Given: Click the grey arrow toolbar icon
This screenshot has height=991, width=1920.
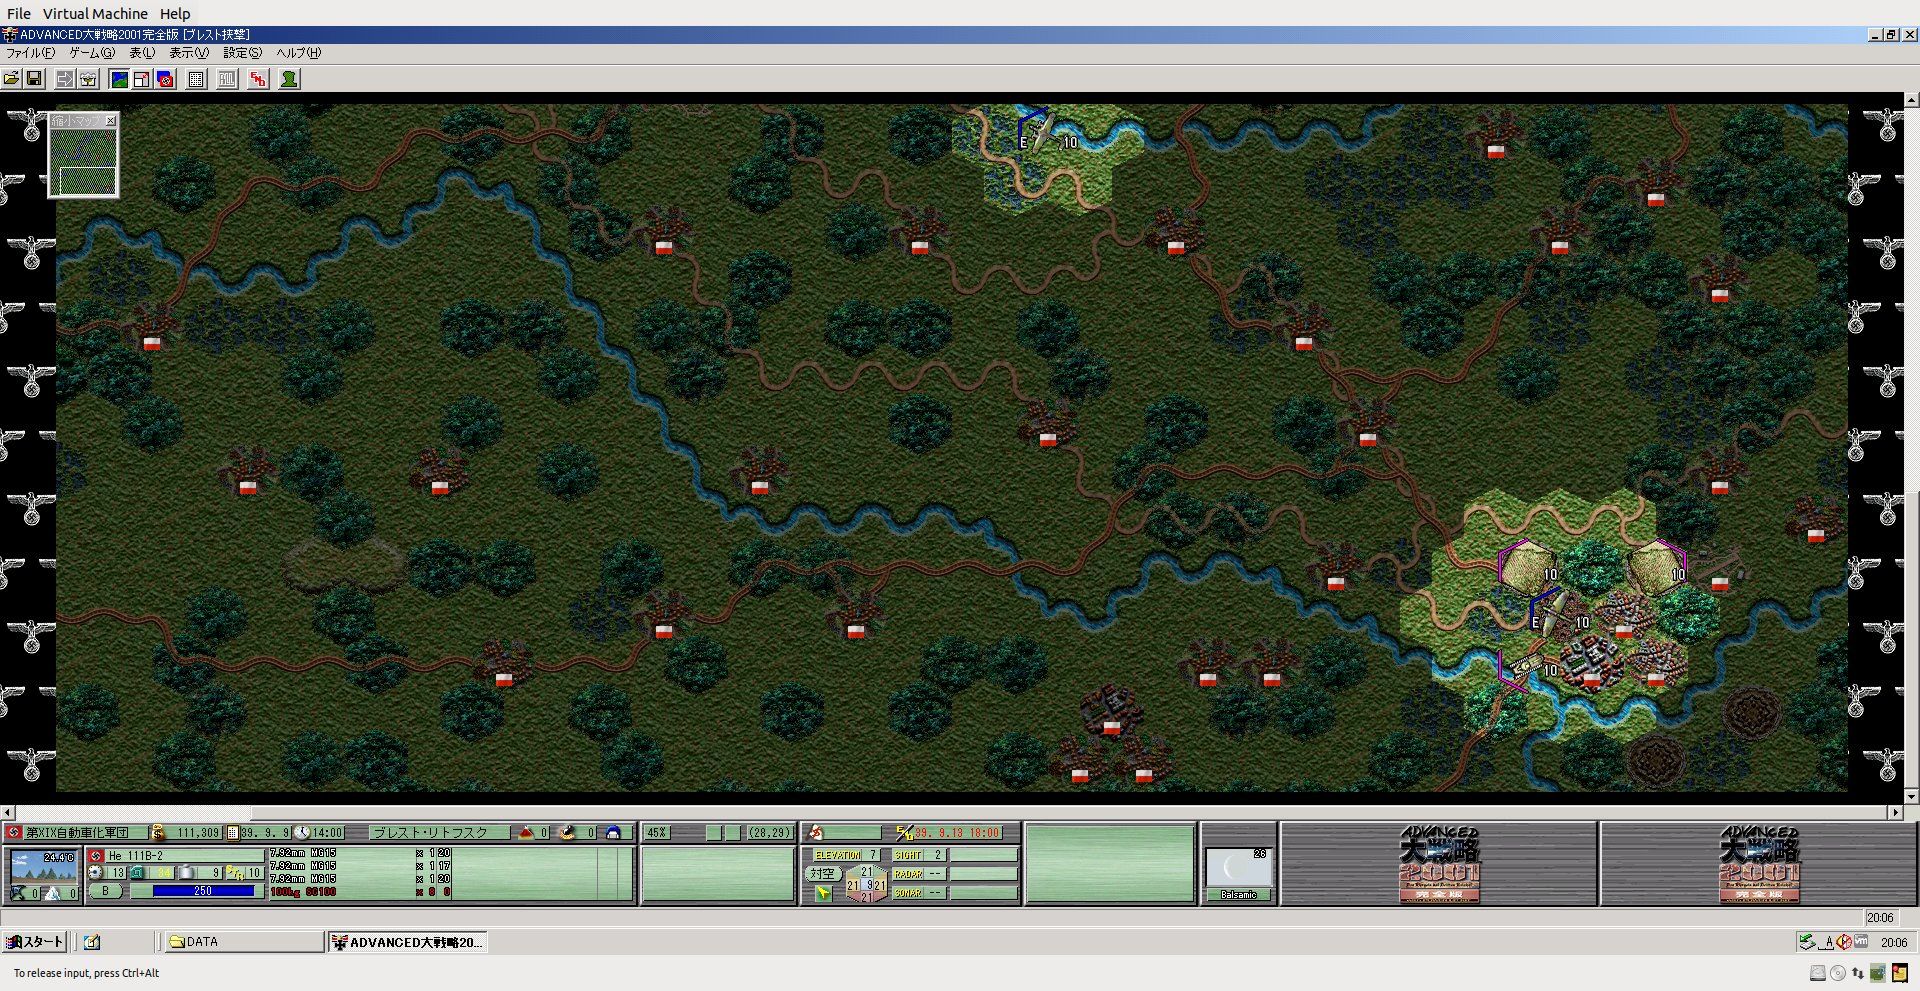Looking at the screenshot, I should pyautogui.click(x=65, y=79).
